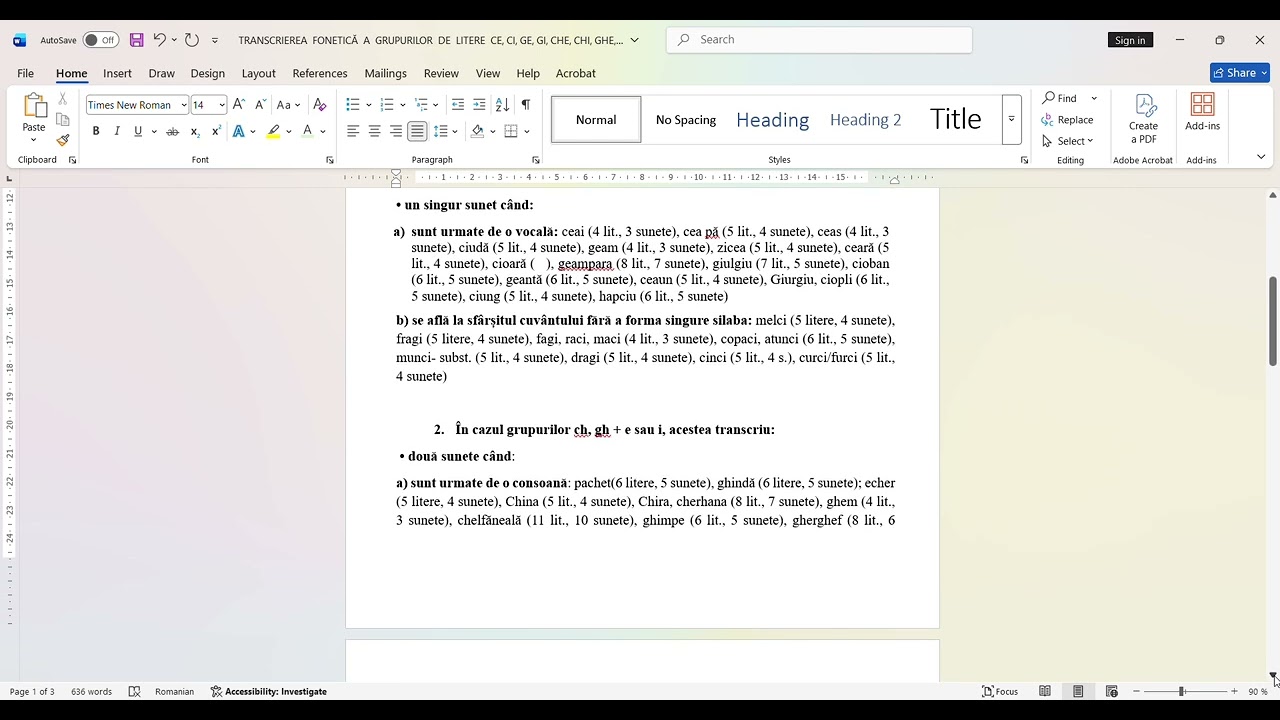Open font size dropdown
1280x720 pixels.
point(222,105)
